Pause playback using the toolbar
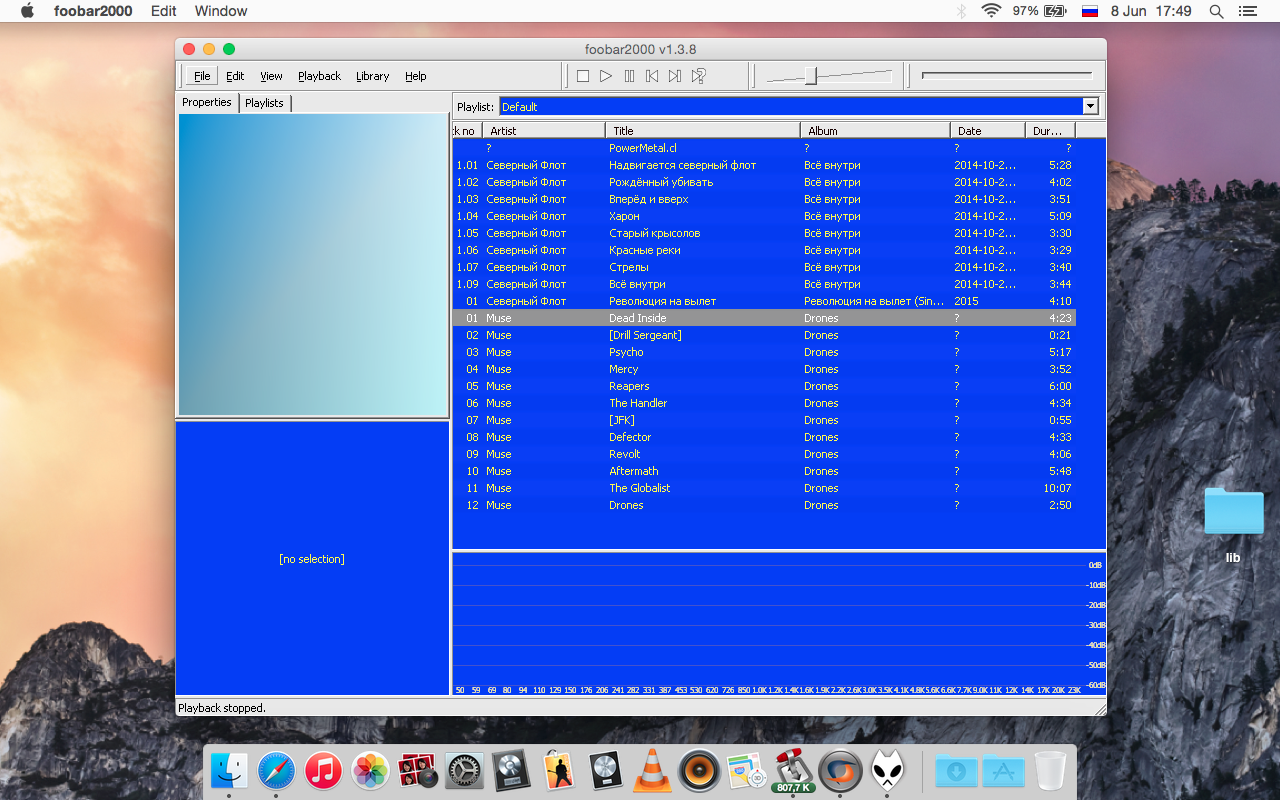Viewport: 1280px width, 800px height. (x=629, y=76)
